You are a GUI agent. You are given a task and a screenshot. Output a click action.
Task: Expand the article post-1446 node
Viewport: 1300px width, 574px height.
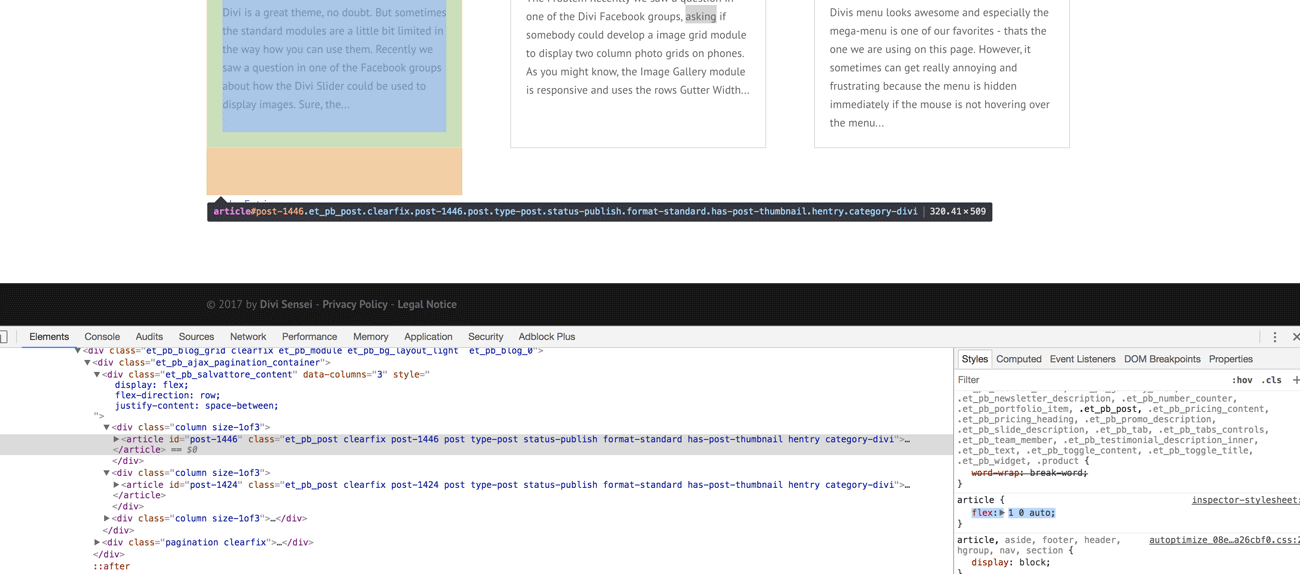(117, 439)
